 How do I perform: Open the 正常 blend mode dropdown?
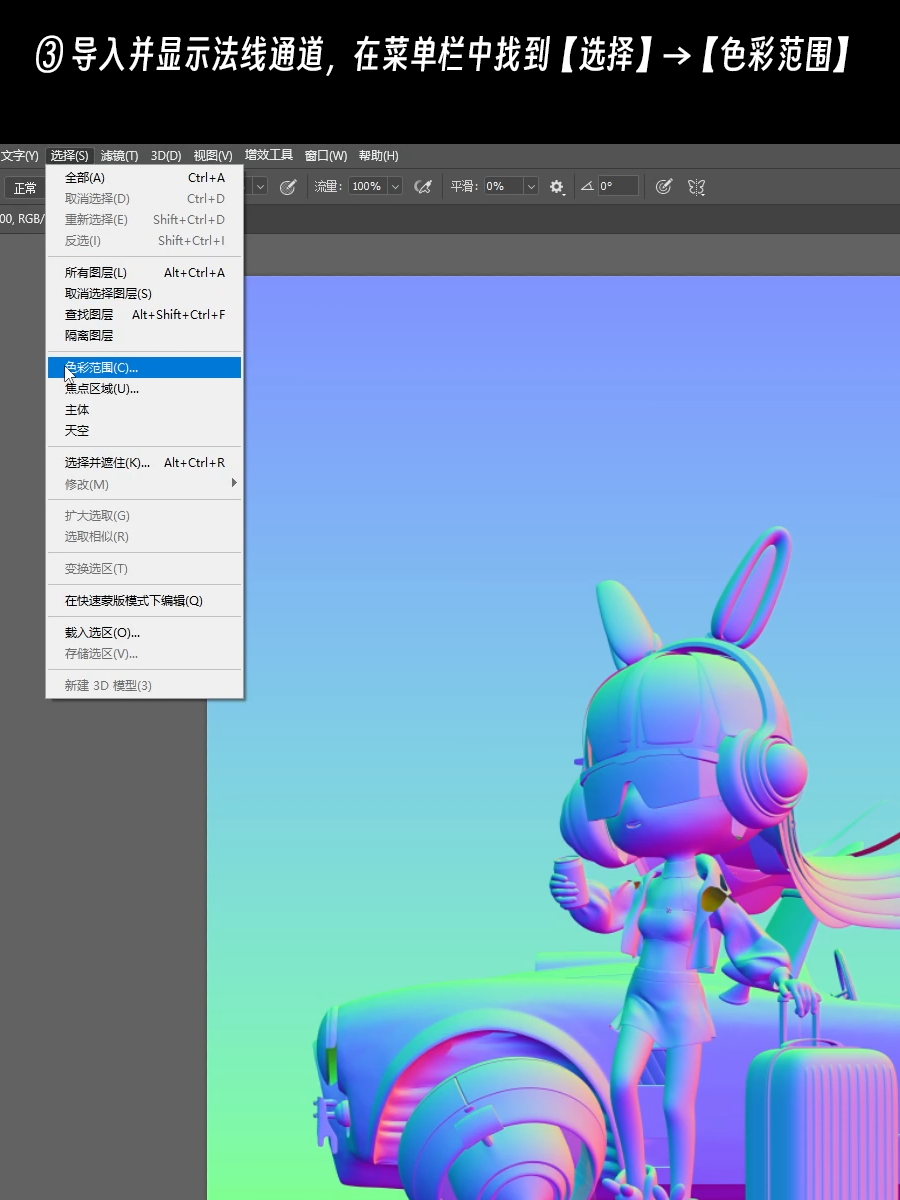(x=25, y=187)
